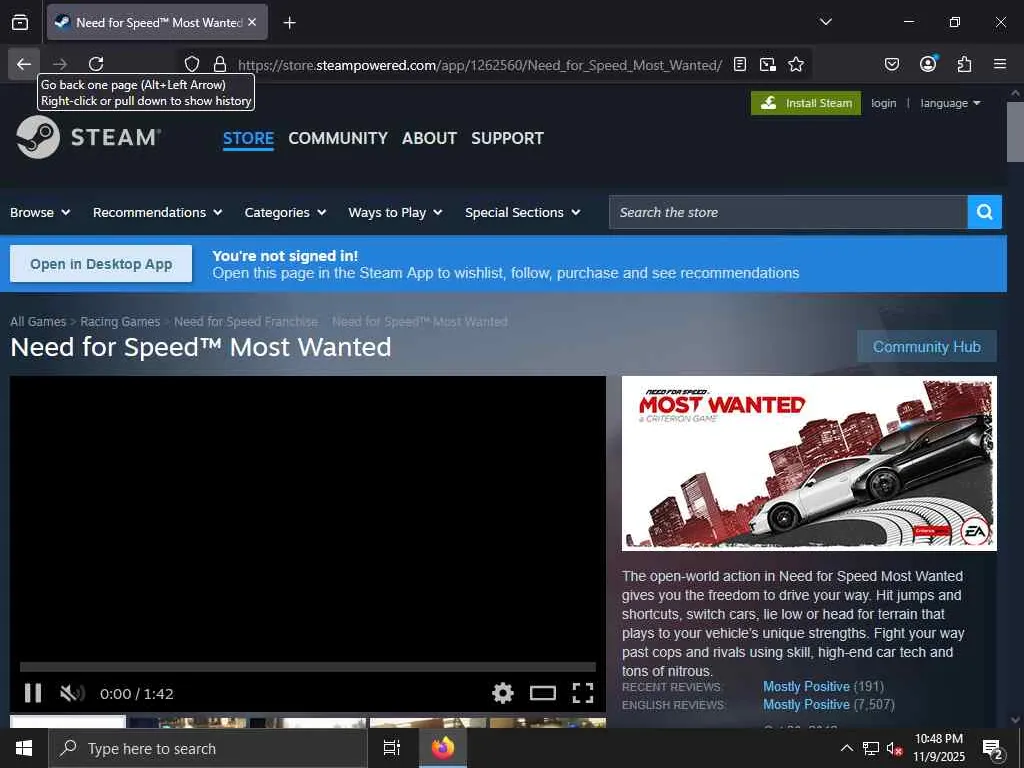
Task: Open the taskbar clock and date
Action: tap(938, 748)
